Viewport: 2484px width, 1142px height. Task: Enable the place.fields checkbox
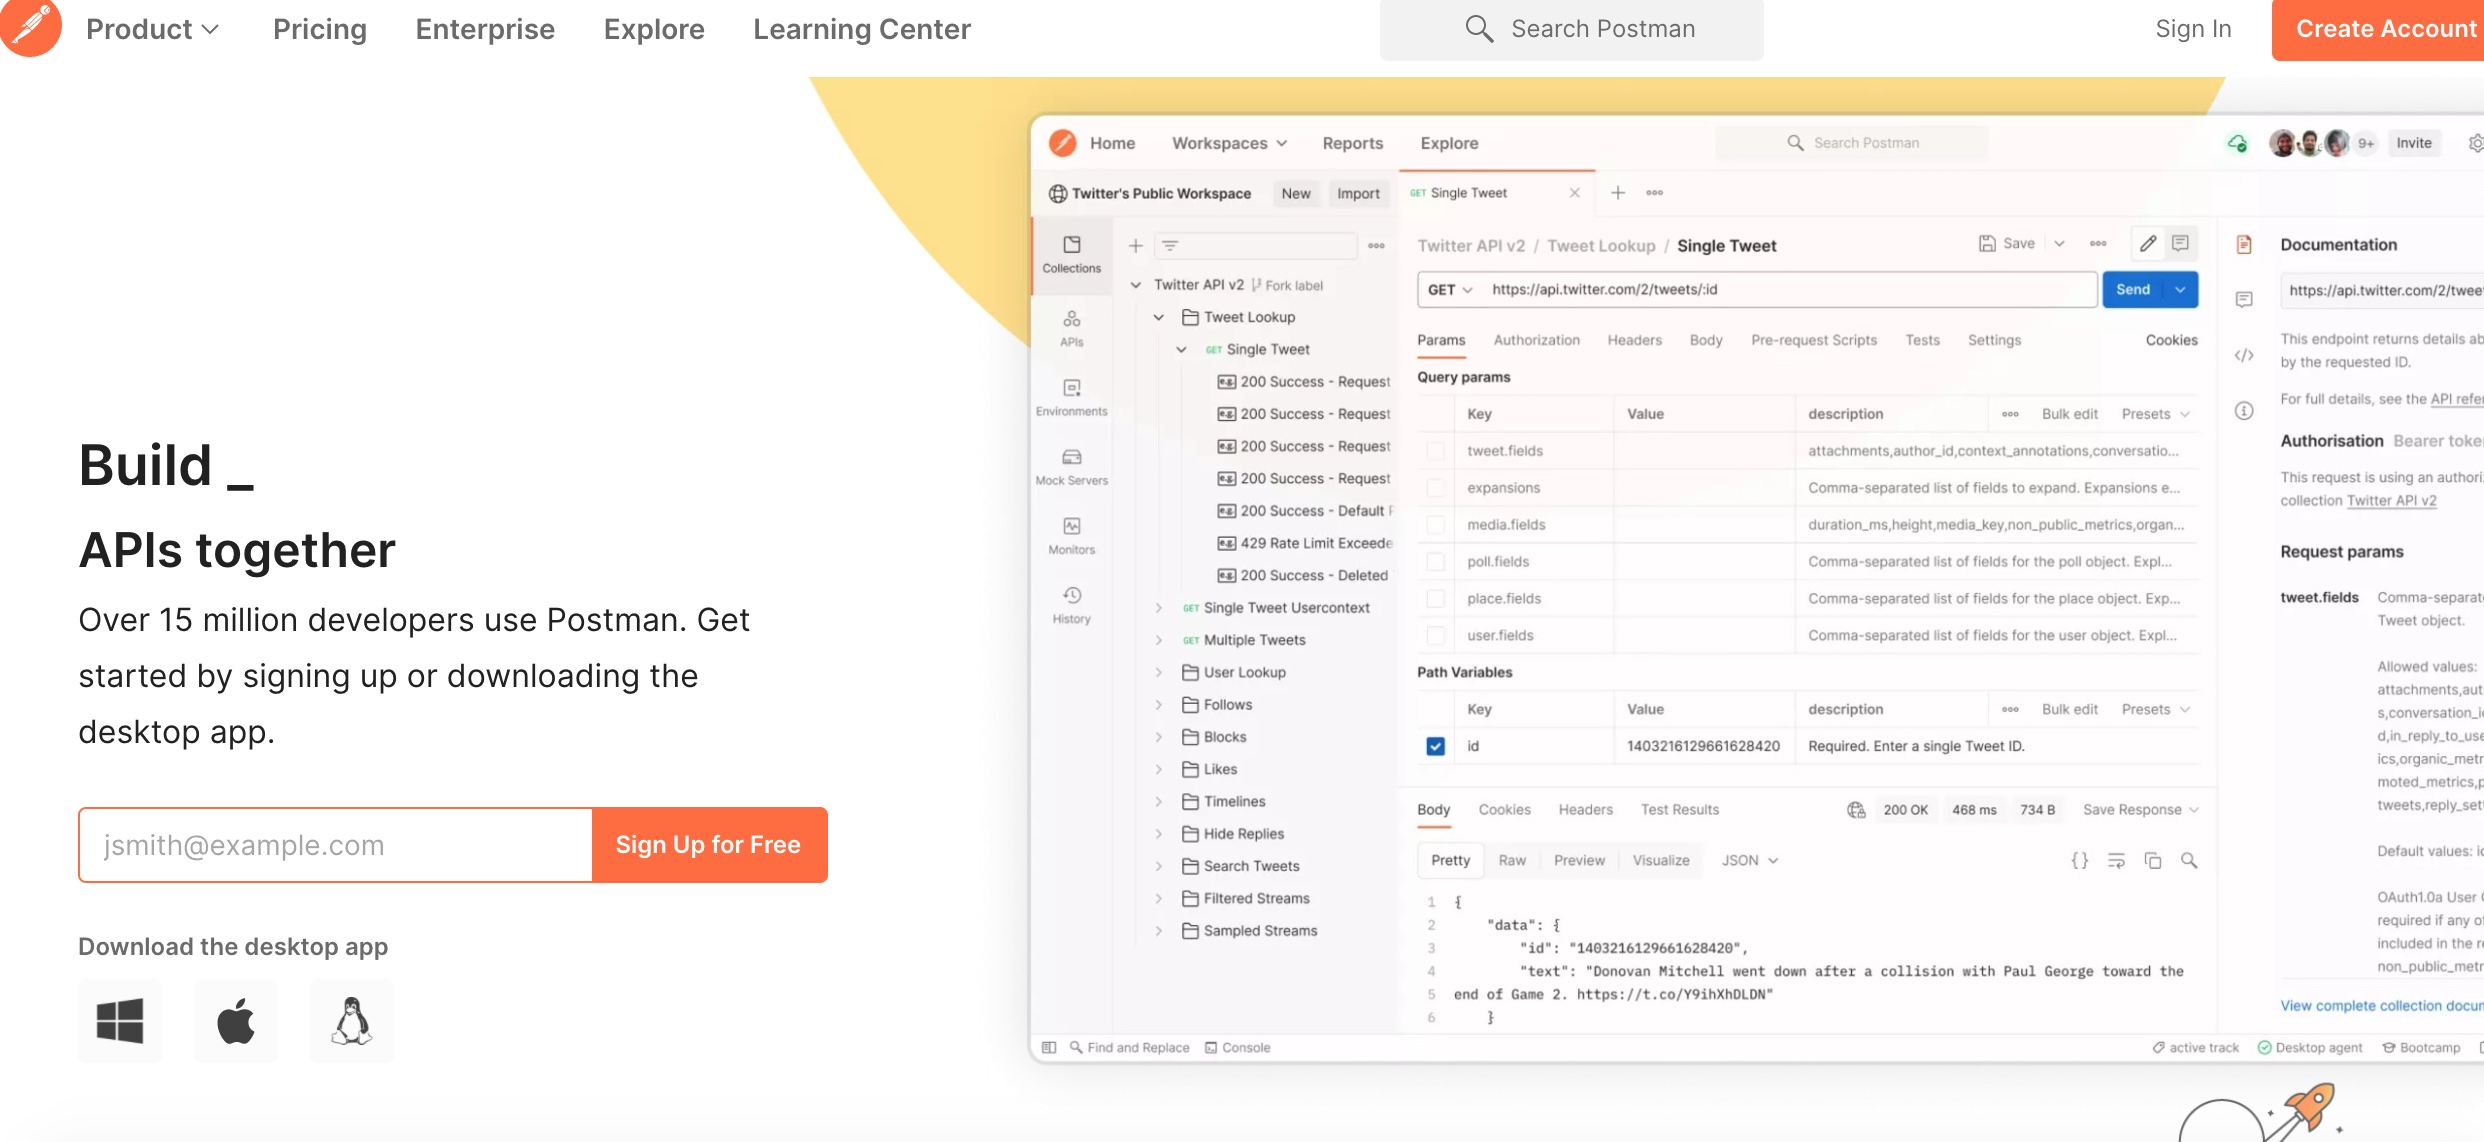click(1435, 599)
